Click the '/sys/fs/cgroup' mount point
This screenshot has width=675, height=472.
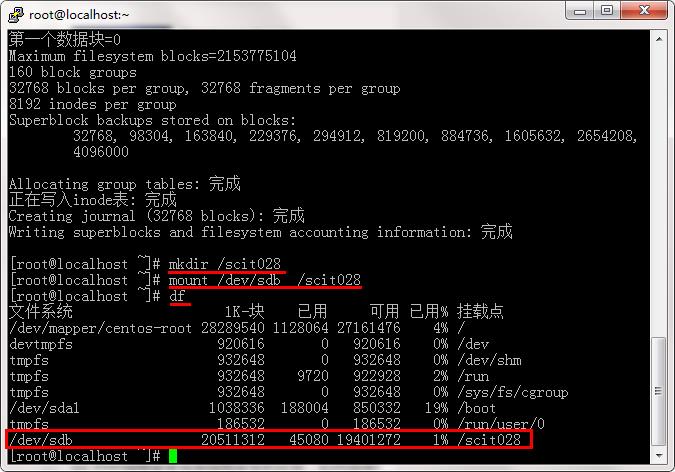pos(513,392)
